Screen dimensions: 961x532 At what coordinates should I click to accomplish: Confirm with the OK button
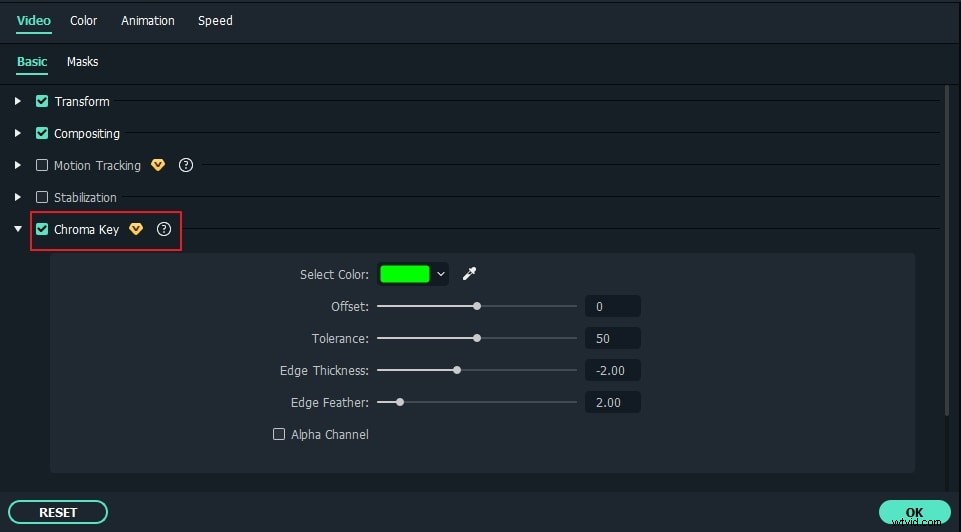[914, 512]
